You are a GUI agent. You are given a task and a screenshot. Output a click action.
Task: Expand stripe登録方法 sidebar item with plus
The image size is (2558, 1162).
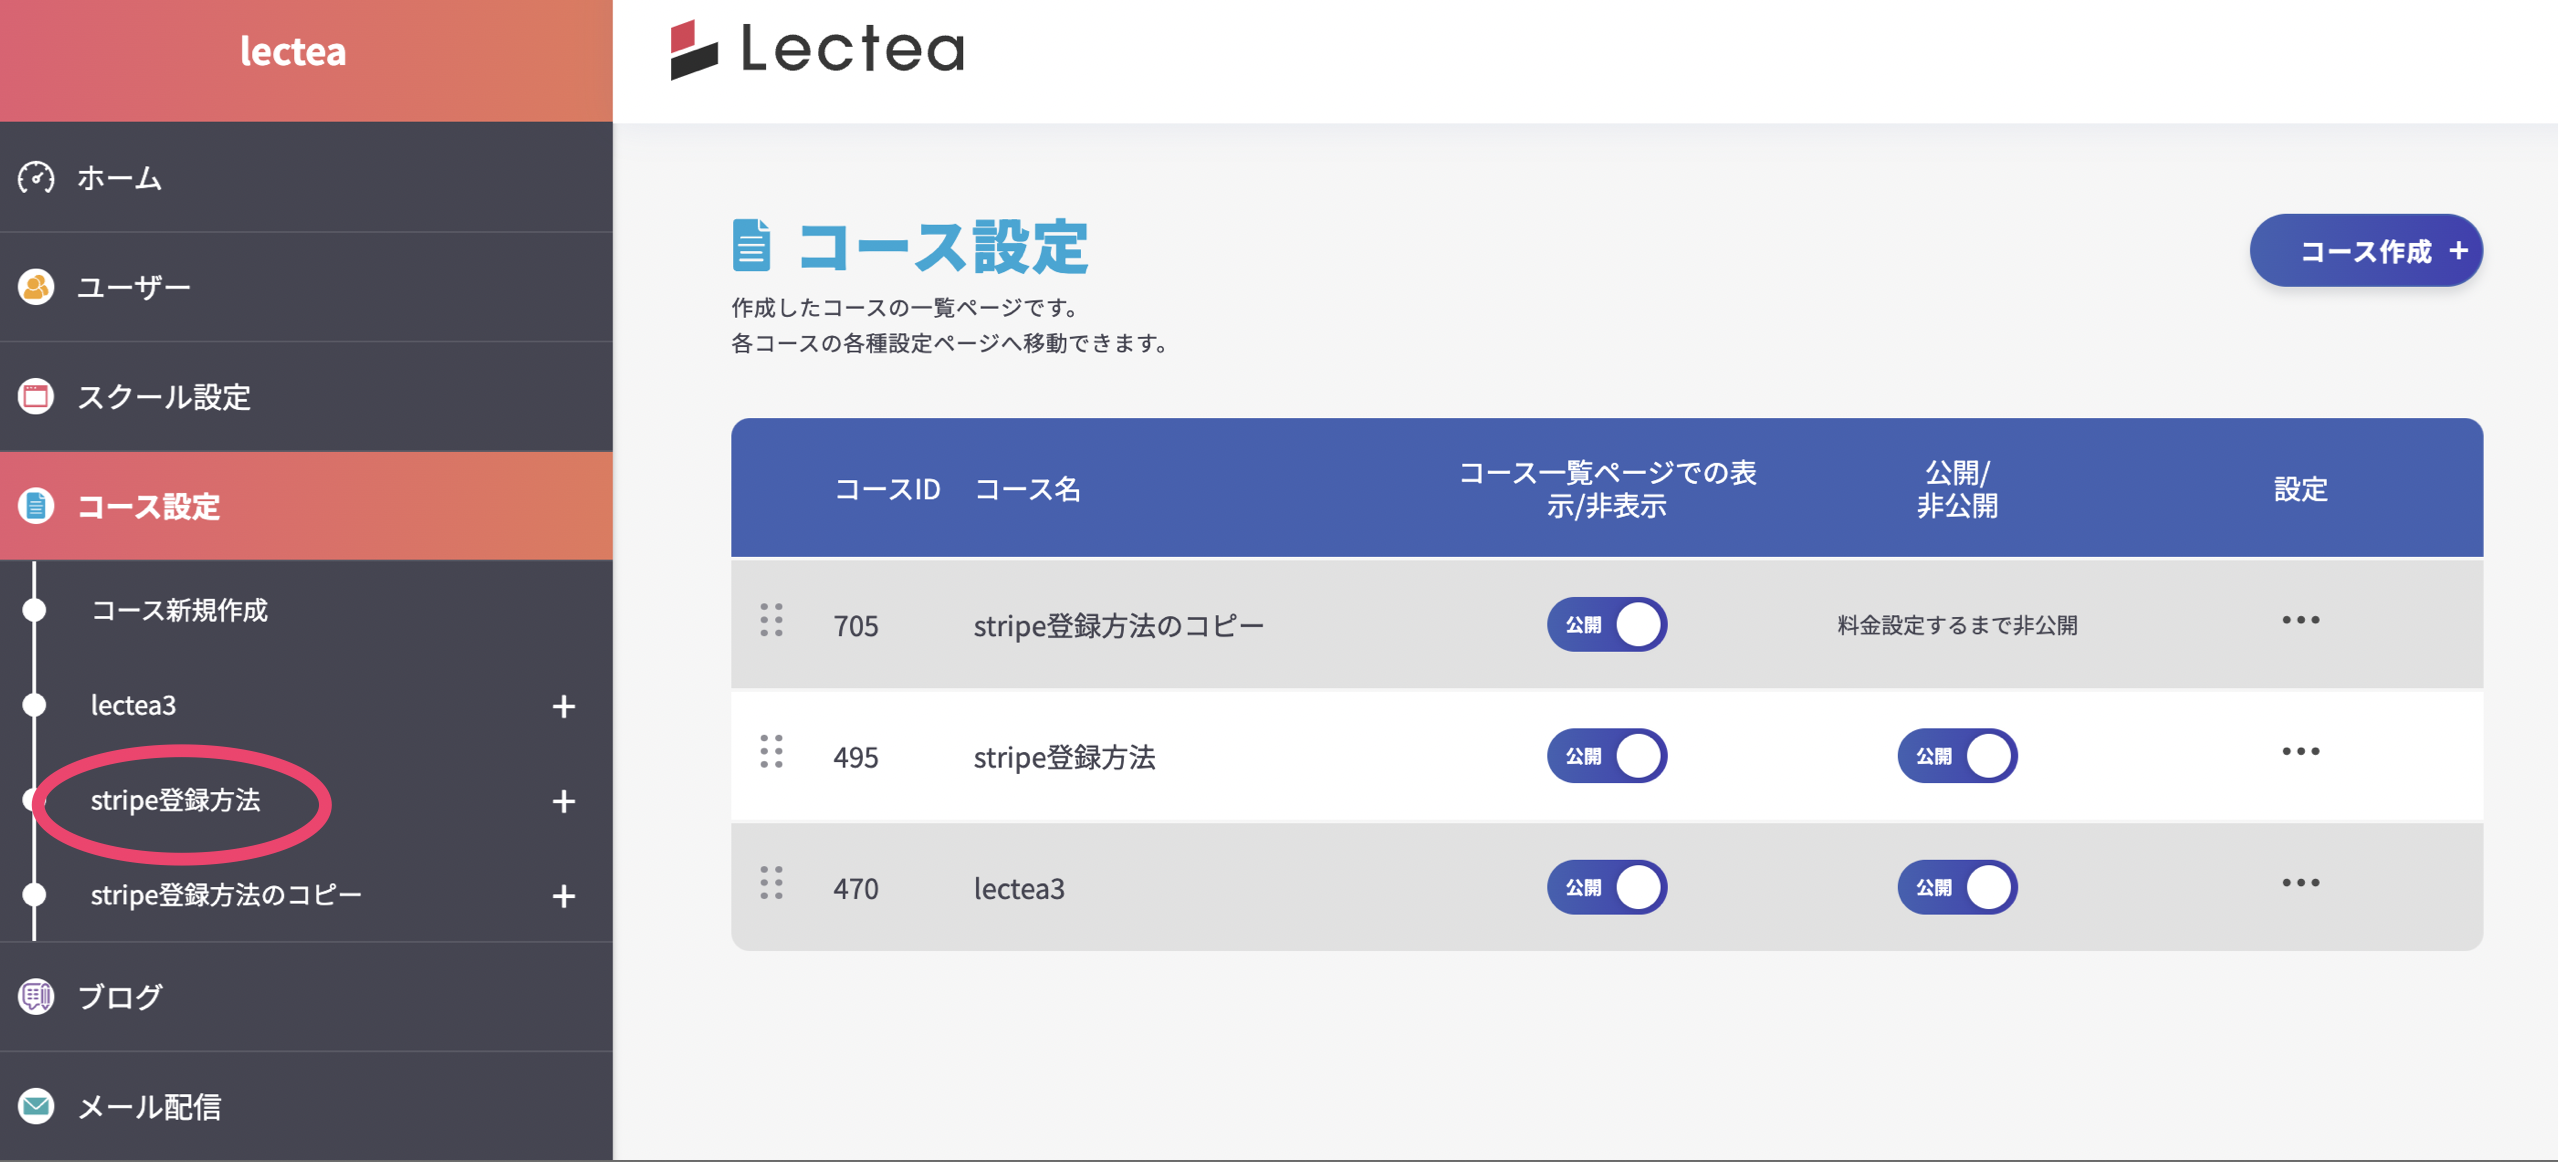[564, 802]
